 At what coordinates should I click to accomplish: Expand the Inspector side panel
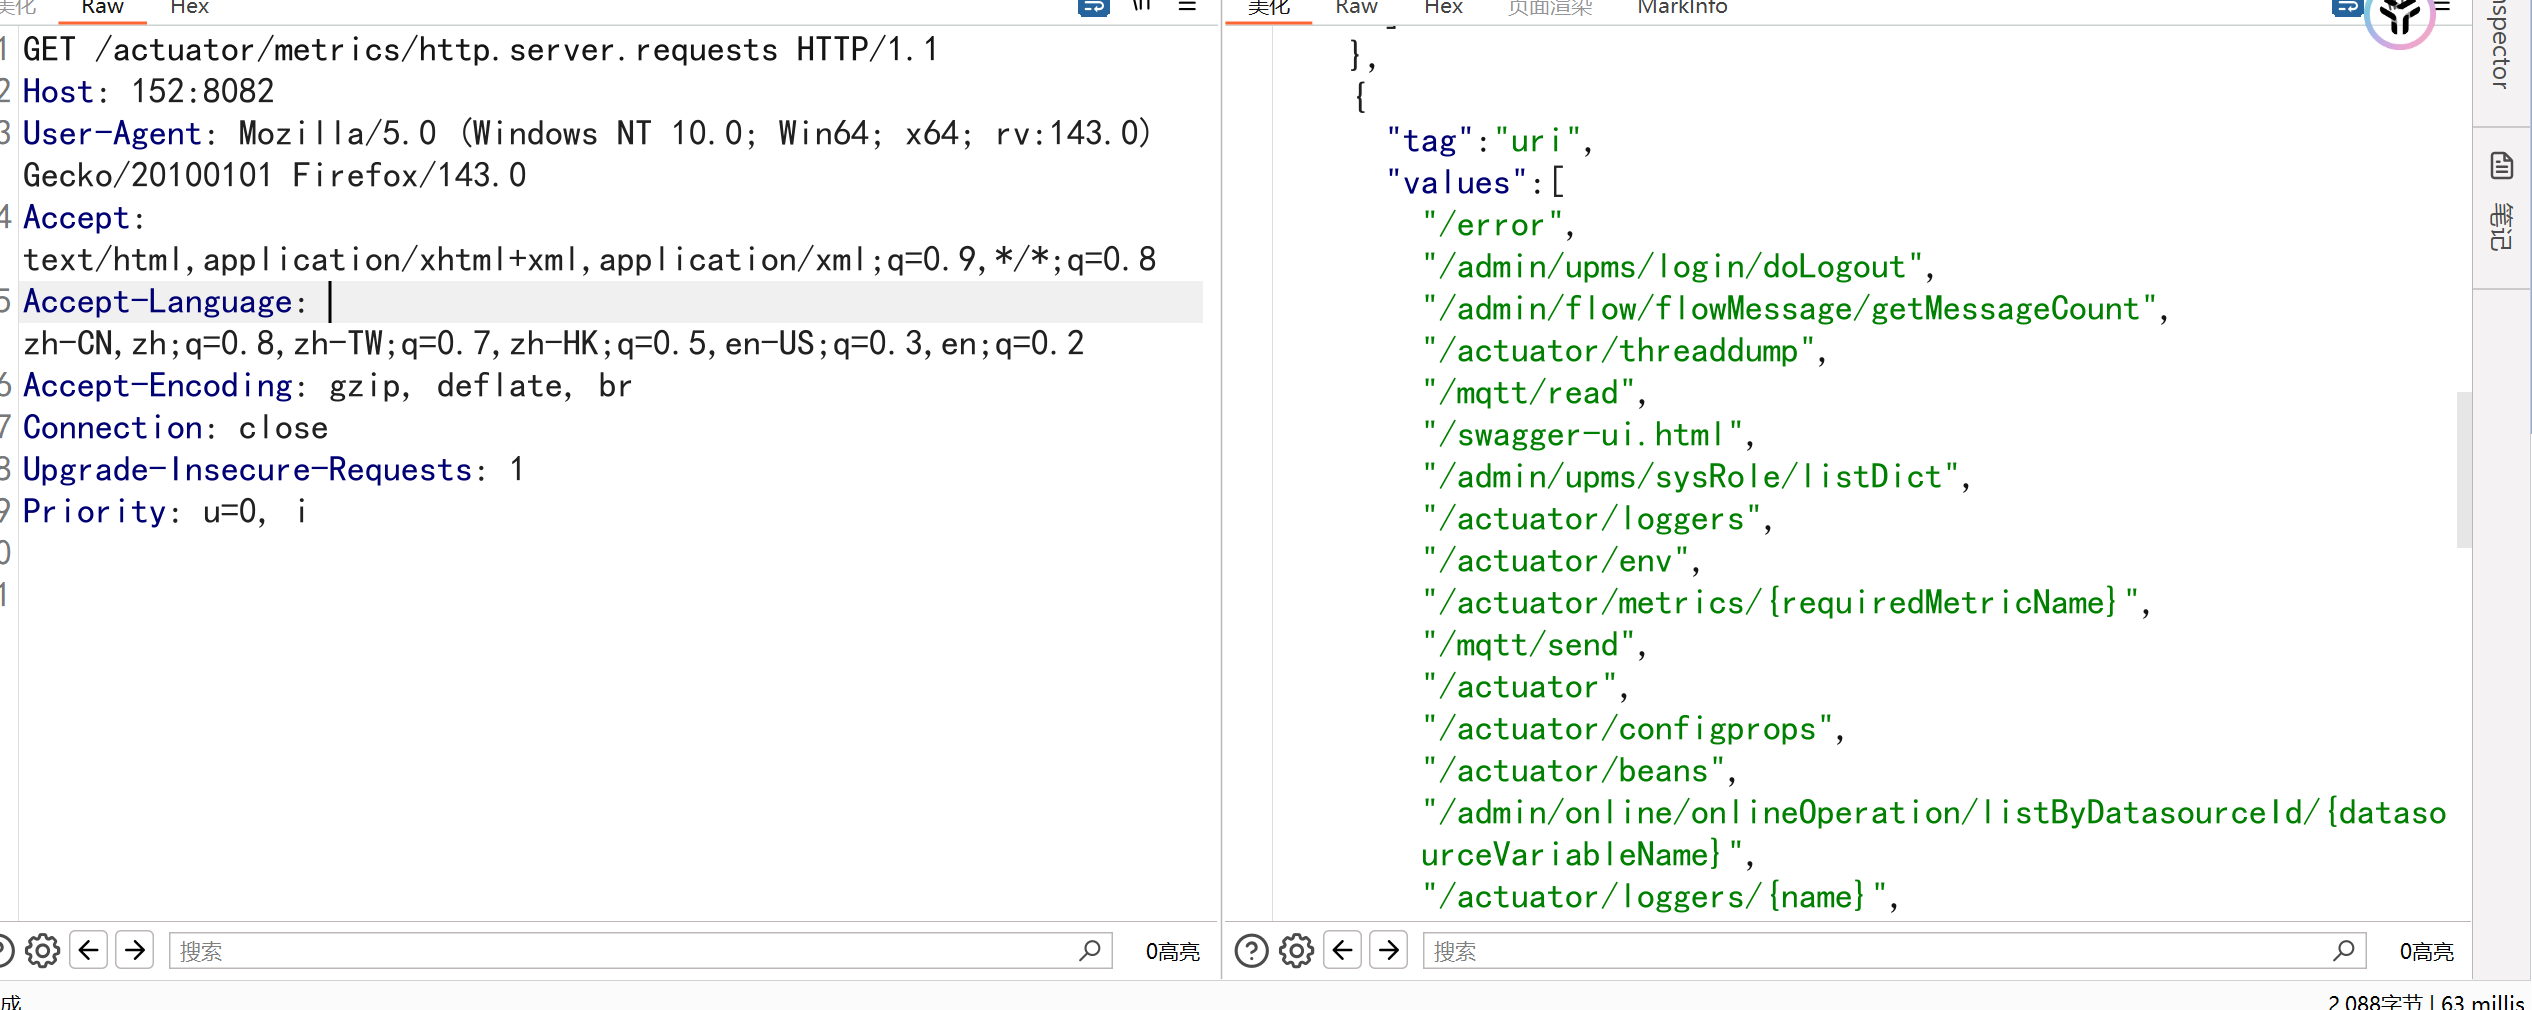pos(2502,45)
